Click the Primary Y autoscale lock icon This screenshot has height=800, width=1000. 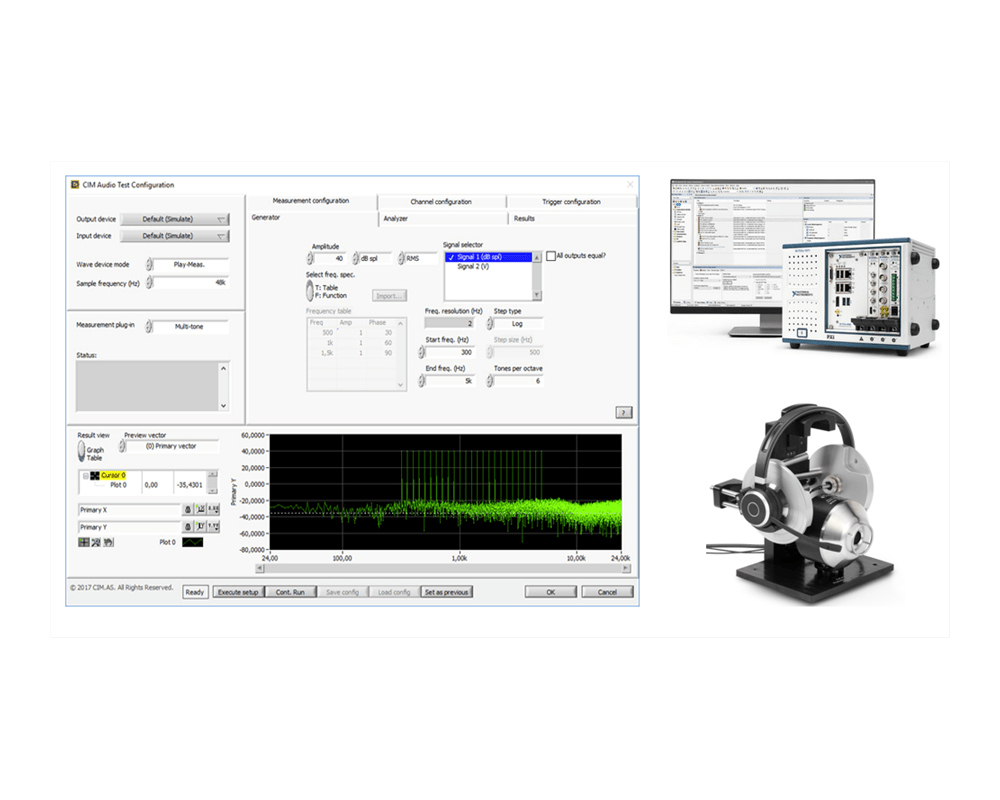(187, 526)
